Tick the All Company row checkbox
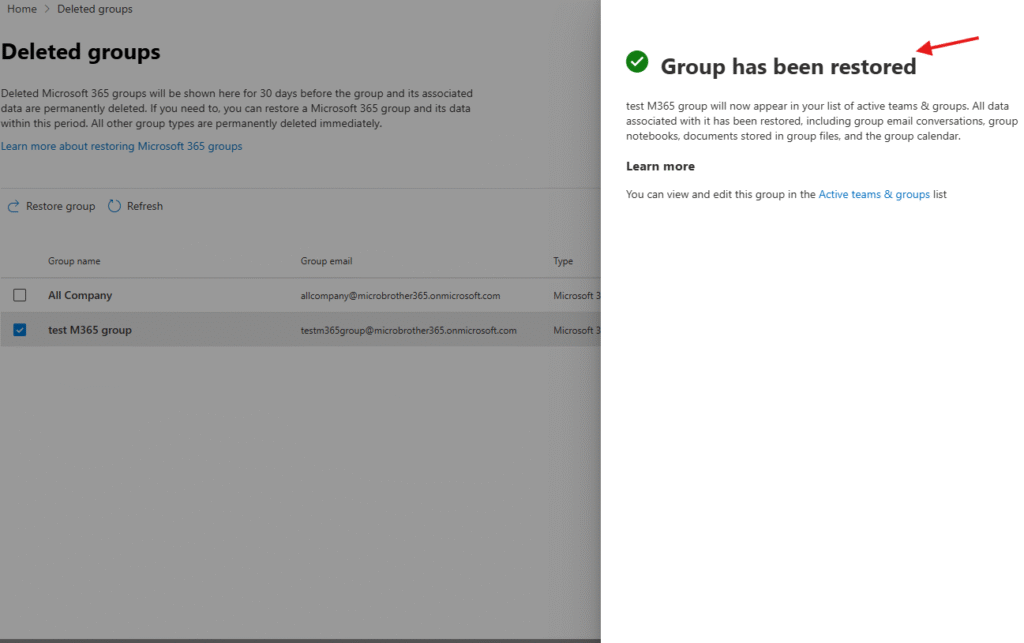This screenshot has height=643, width=1024. (20, 295)
